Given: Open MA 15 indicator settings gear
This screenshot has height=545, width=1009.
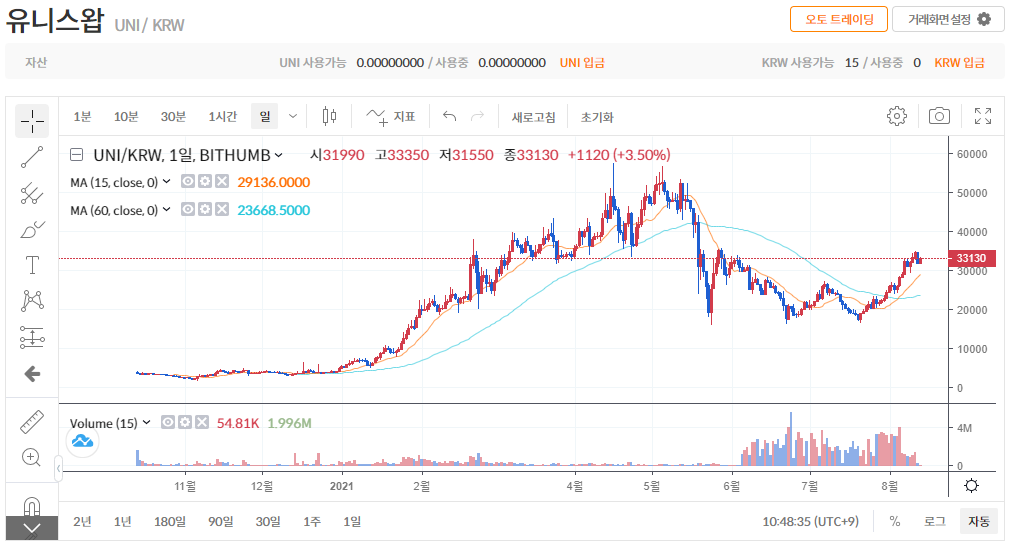Looking at the screenshot, I should point(205,182).
